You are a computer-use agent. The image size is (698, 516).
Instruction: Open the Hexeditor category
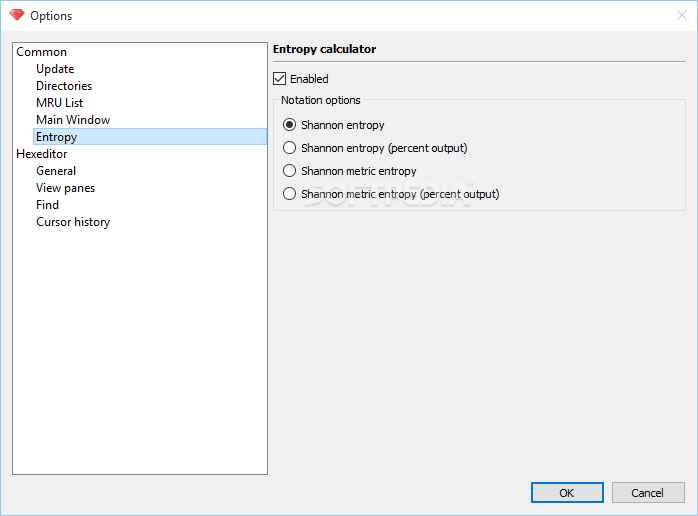pyautogui.click(x=42, y=154)
